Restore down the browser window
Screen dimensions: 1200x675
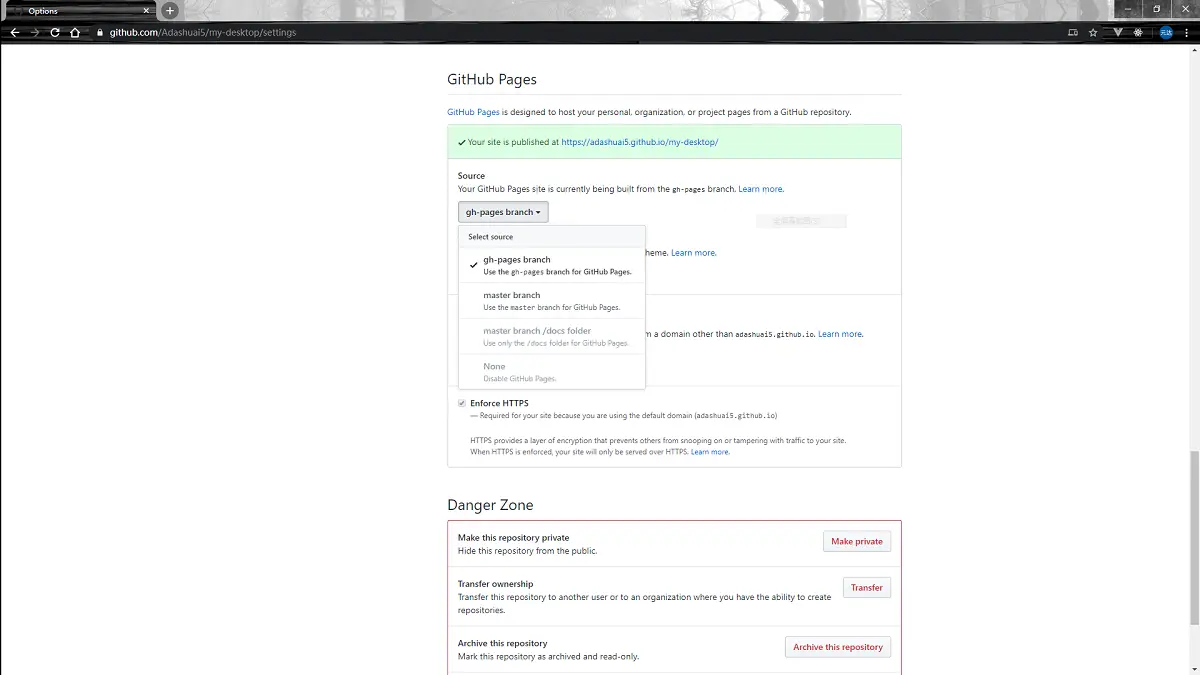1157,9
